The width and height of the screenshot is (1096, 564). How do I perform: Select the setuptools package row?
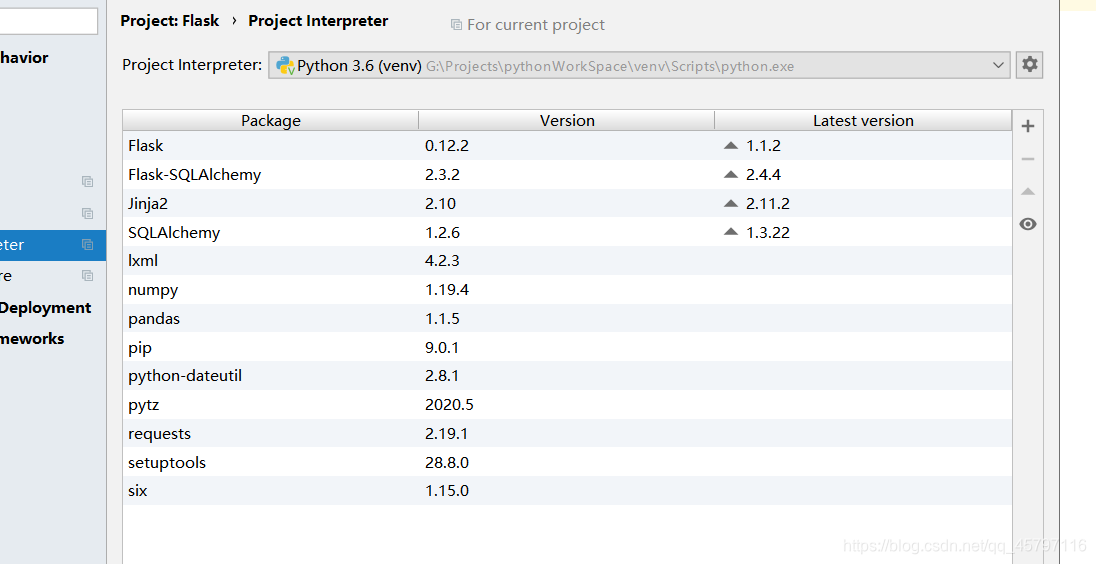click(567, 462)
